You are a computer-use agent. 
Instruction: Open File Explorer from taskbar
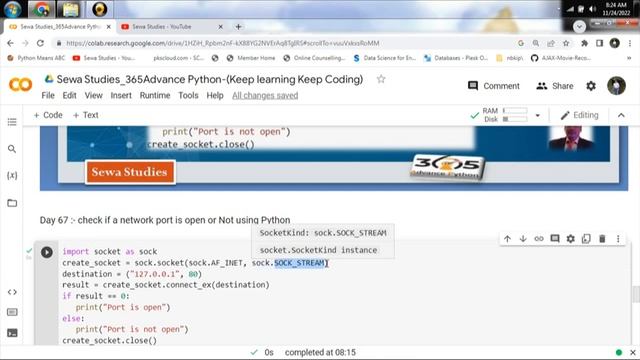pyautogui.click(x=70, y=9)
